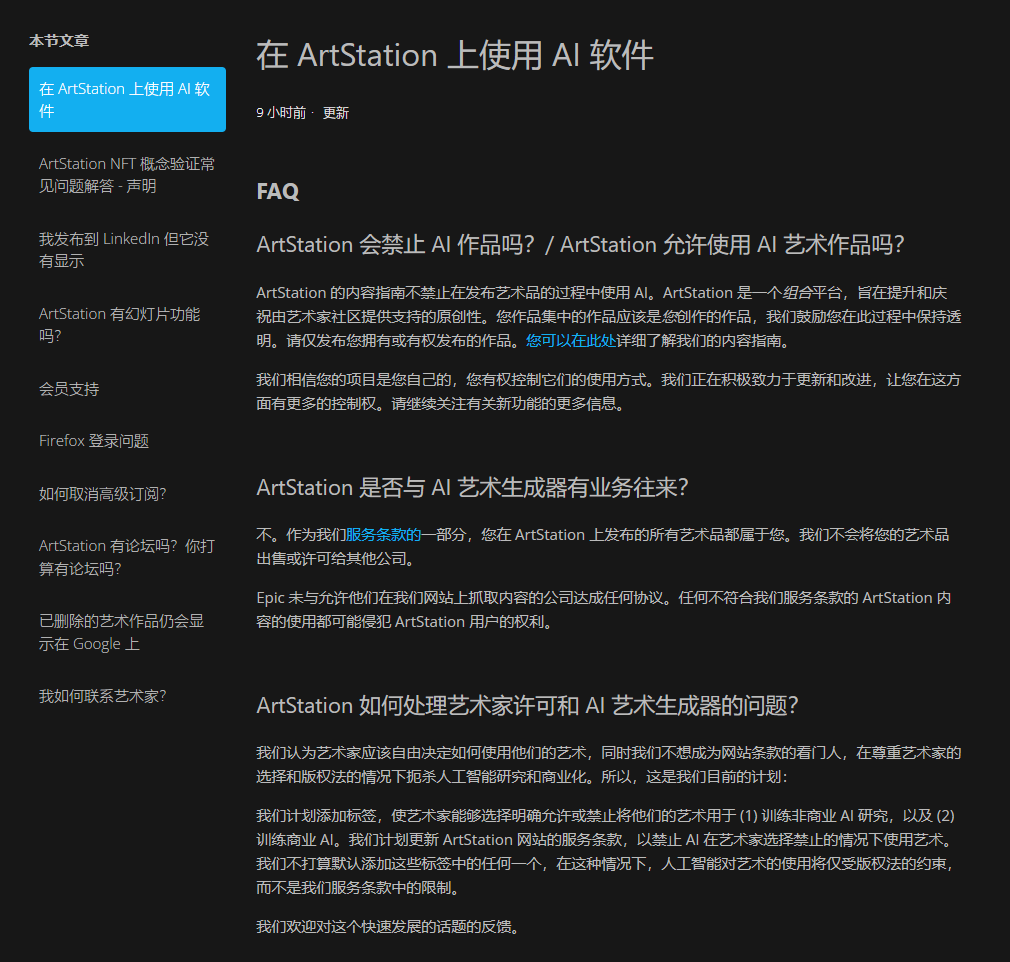
Task: Follow the 您可以在此处 content guidelines link
Action: click(571, 340)
